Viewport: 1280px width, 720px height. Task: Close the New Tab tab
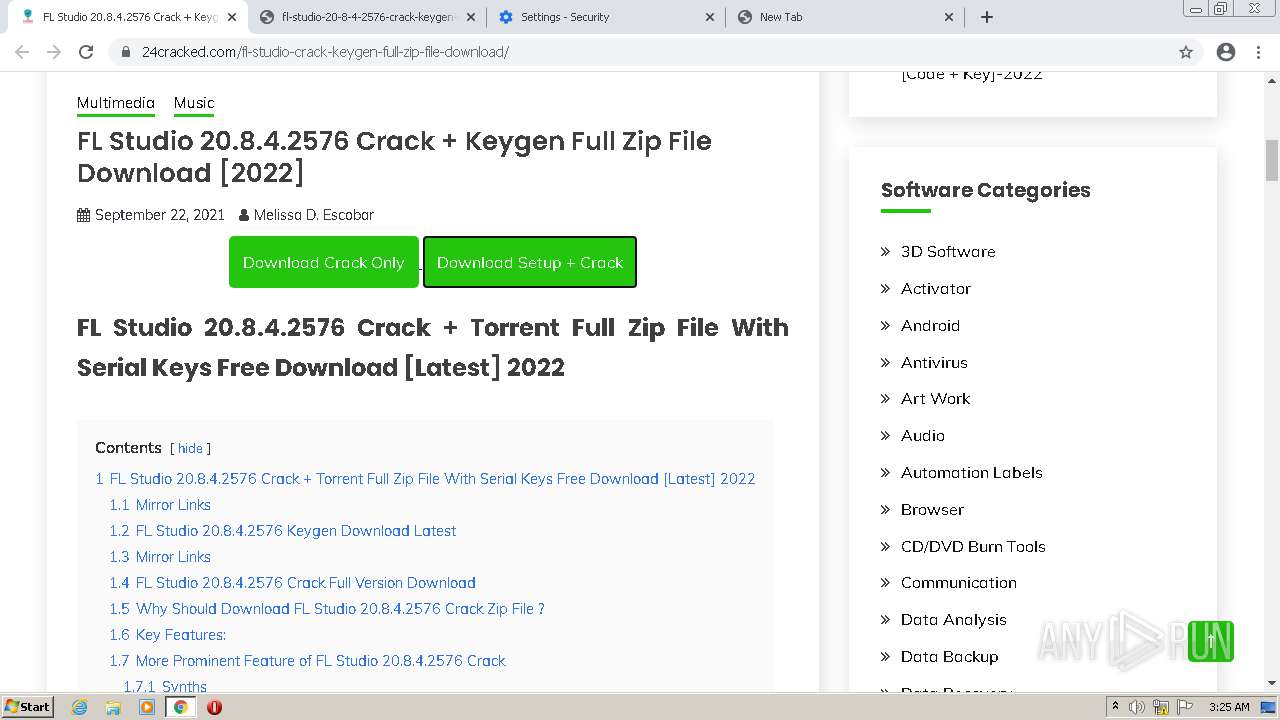949,17
